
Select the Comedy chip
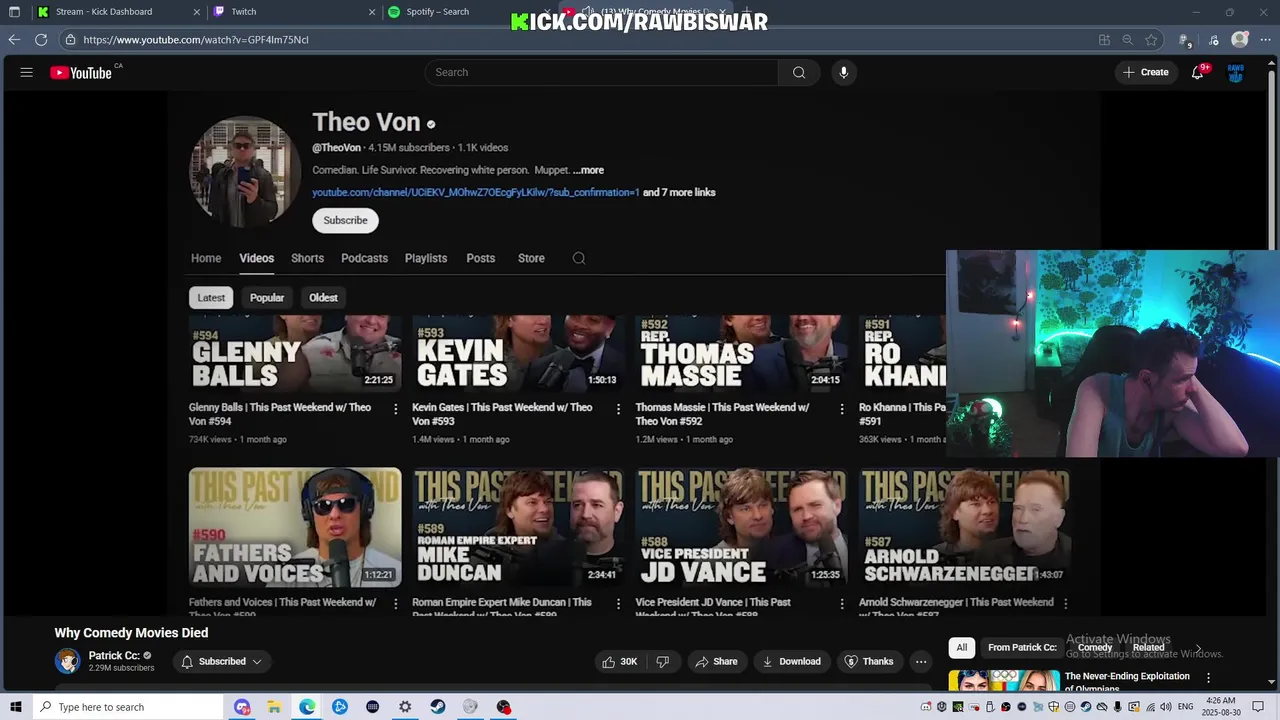[1095, 647]
